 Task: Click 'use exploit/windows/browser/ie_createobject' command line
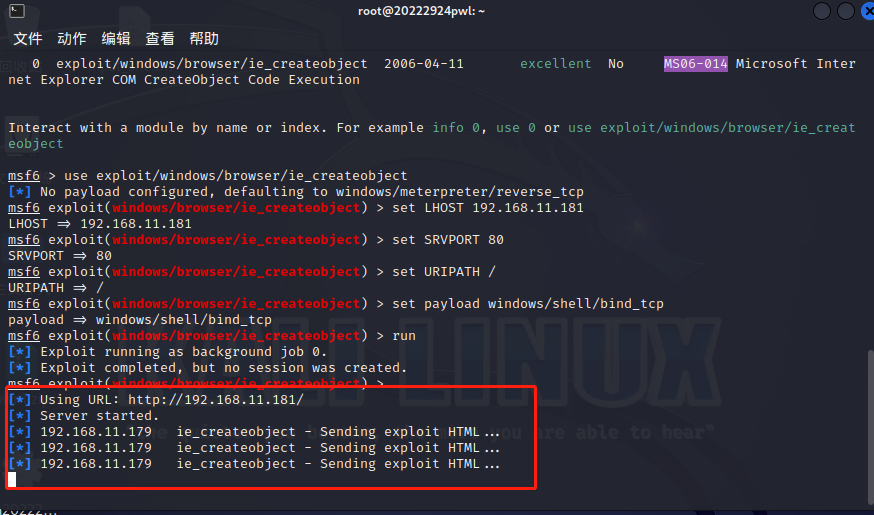pos(236,176)
